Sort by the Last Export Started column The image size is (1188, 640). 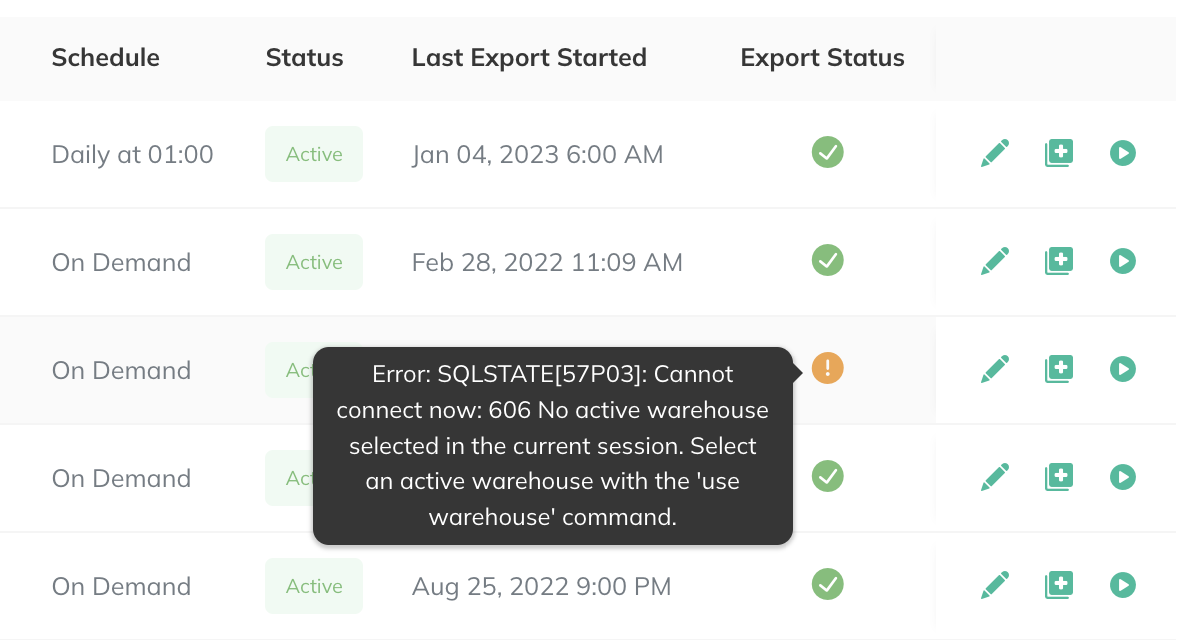[x=529, y=58]
